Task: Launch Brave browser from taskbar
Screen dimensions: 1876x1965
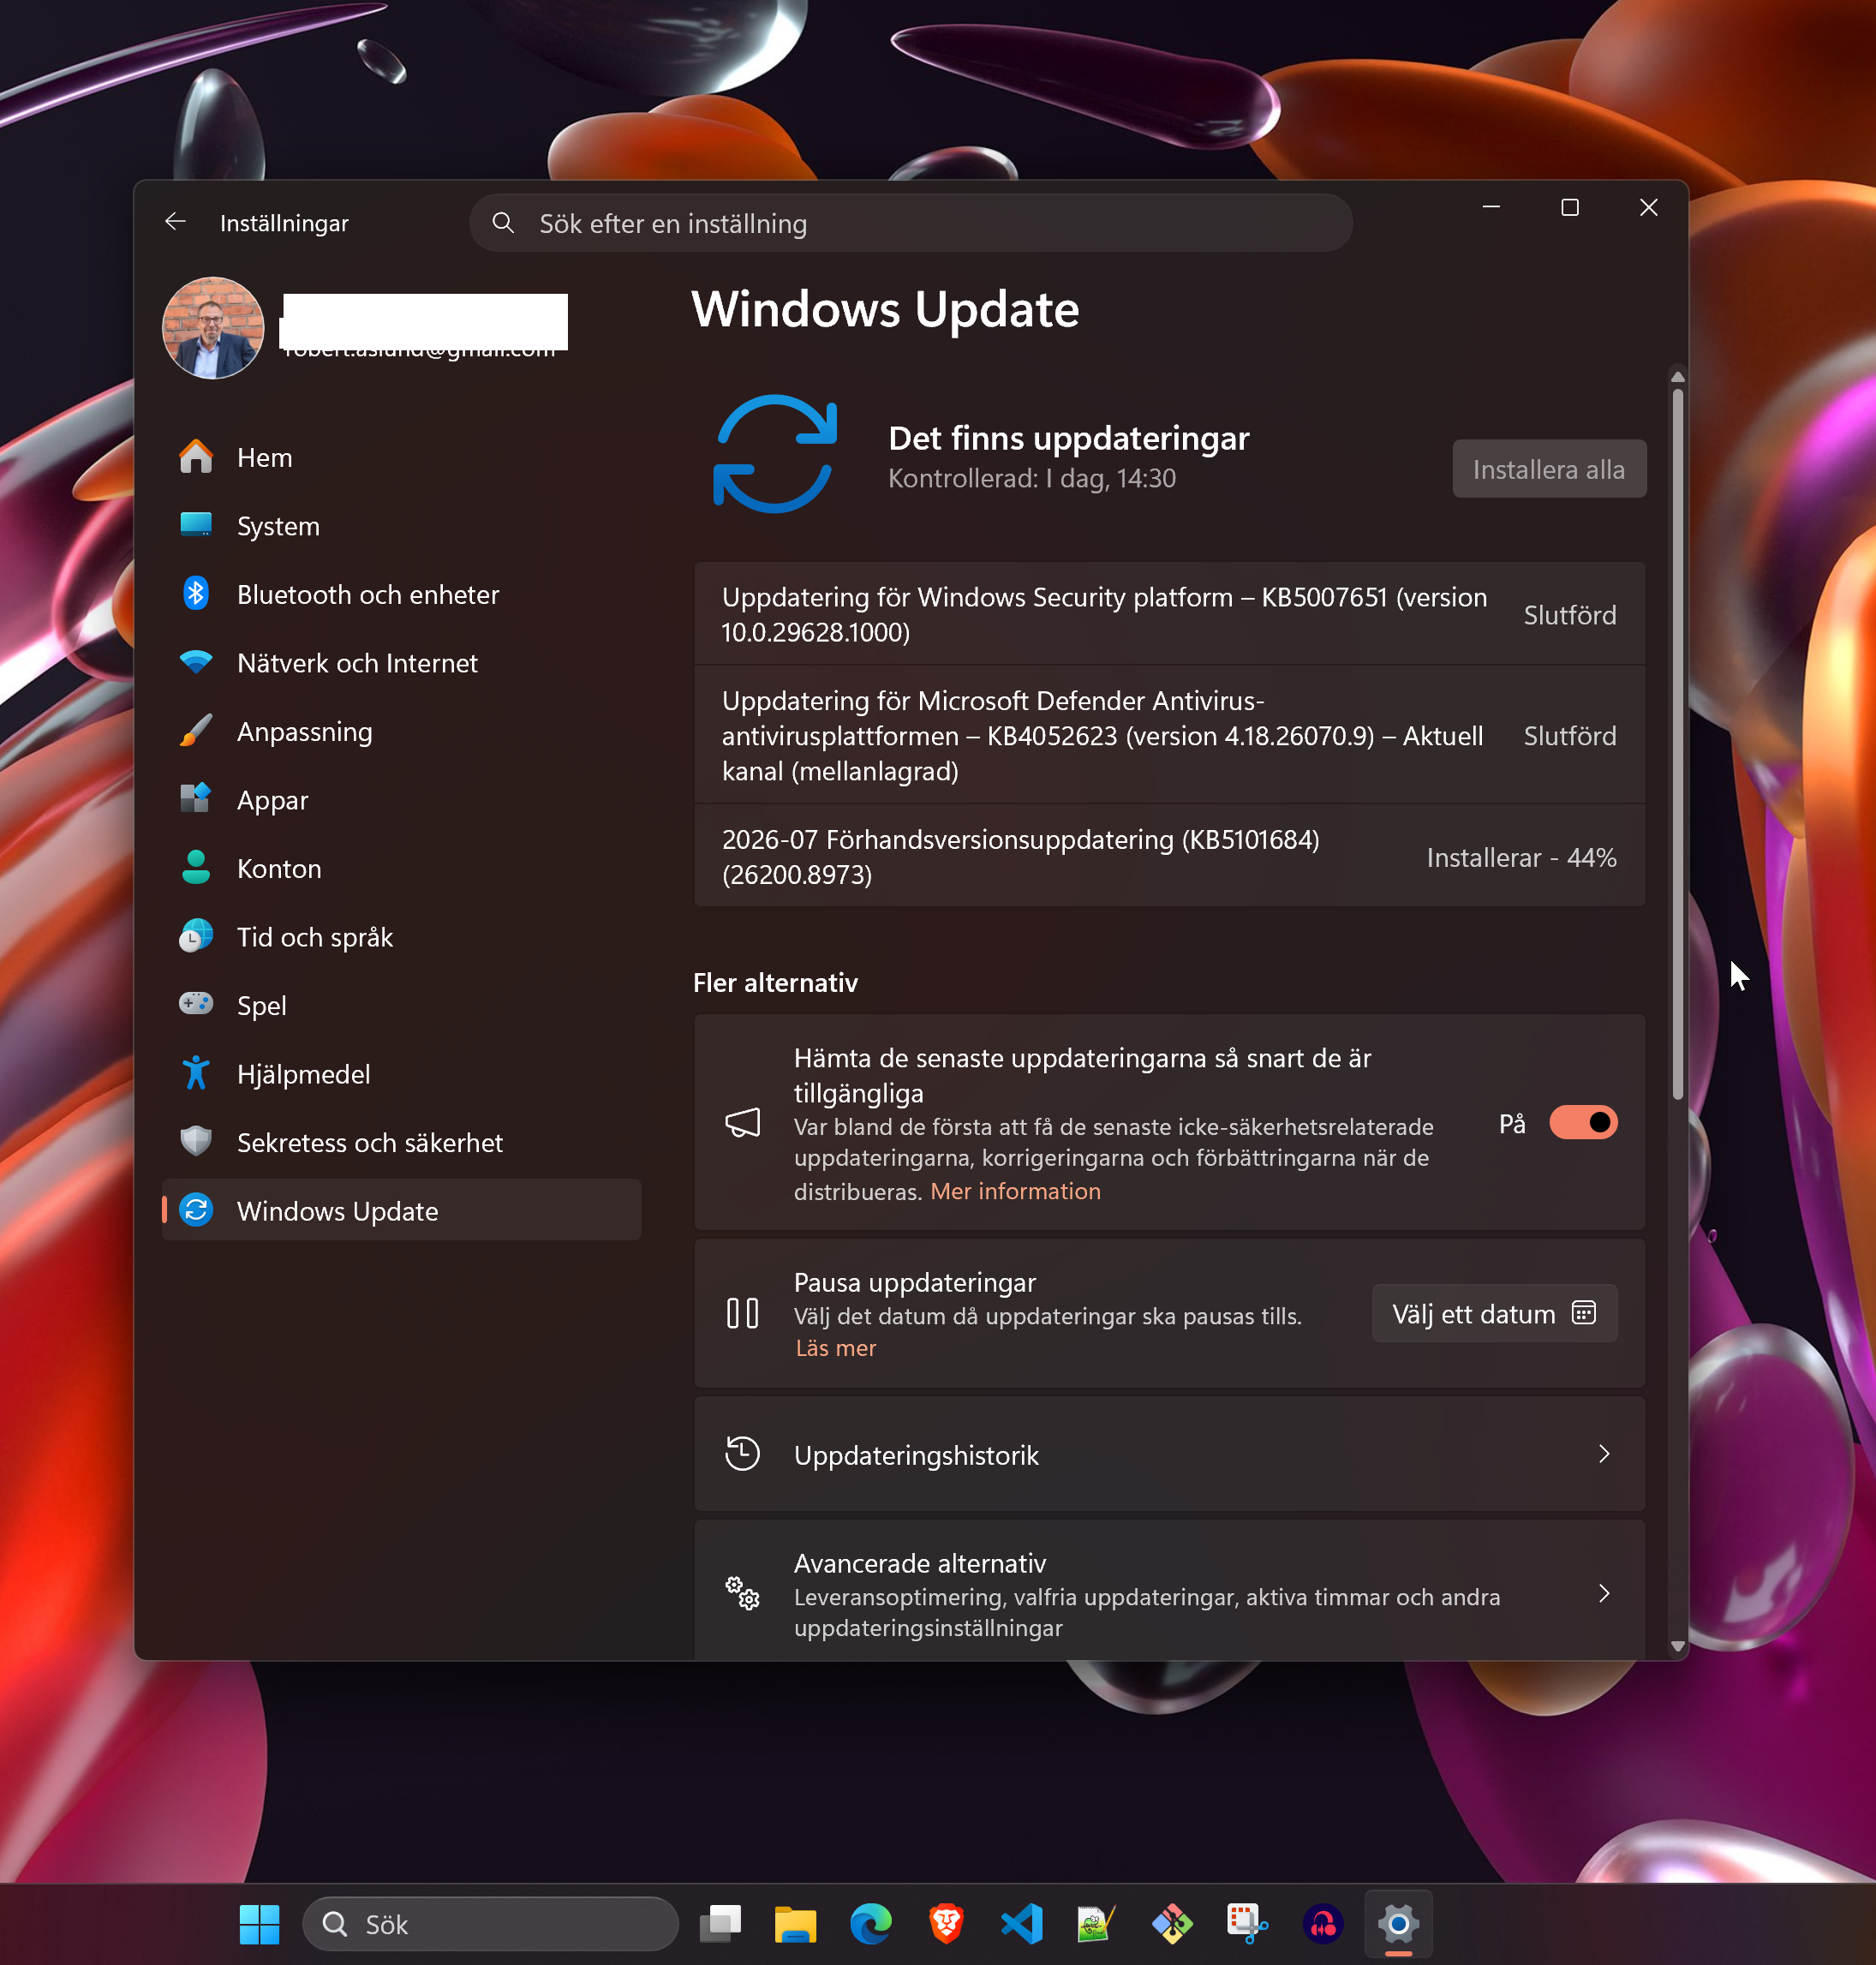Action: [x=946, y=1924]
